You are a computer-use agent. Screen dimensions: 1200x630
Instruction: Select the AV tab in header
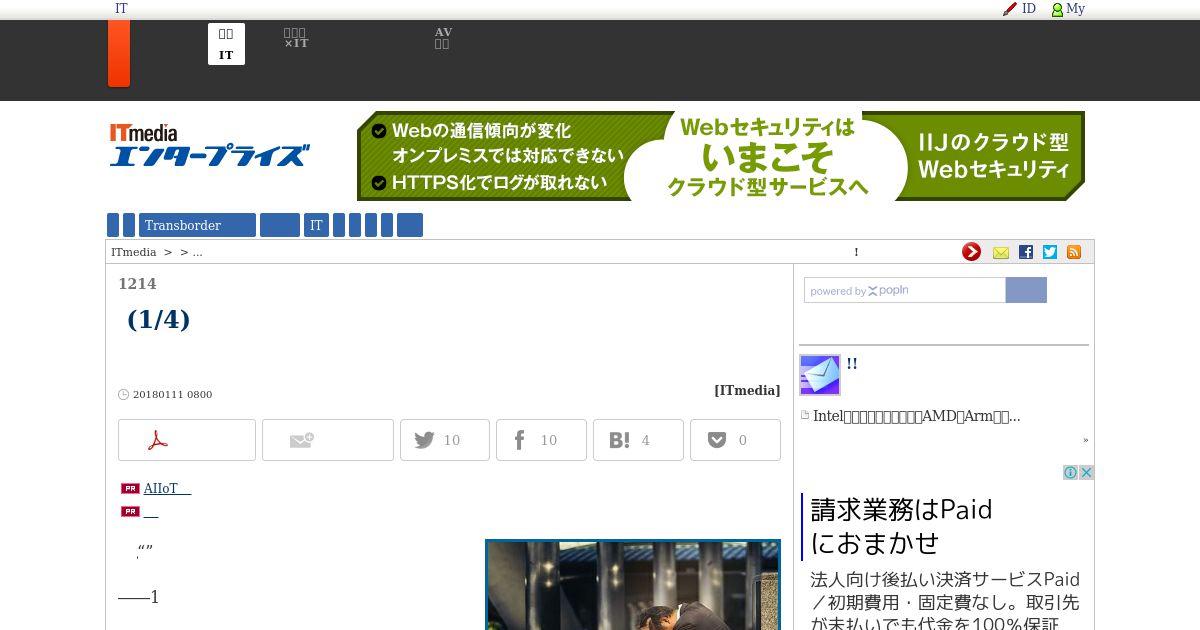443,38
